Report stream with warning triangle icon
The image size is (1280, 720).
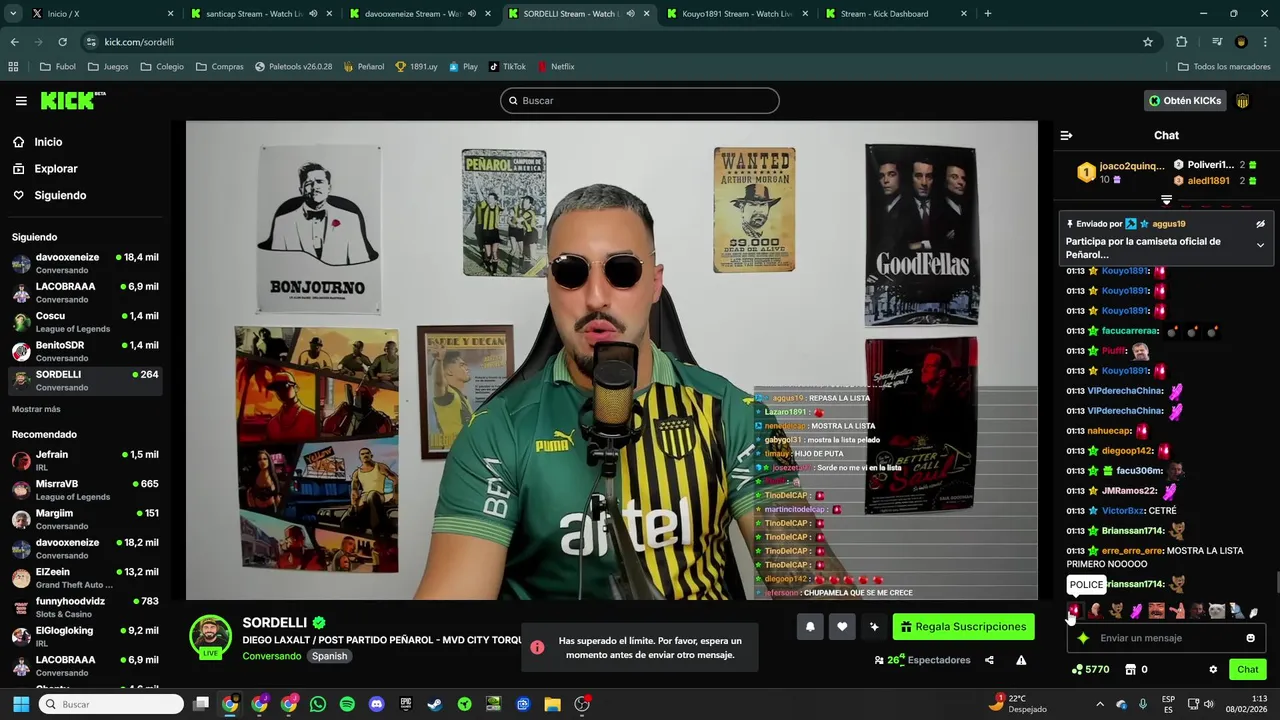point(1021,660)
